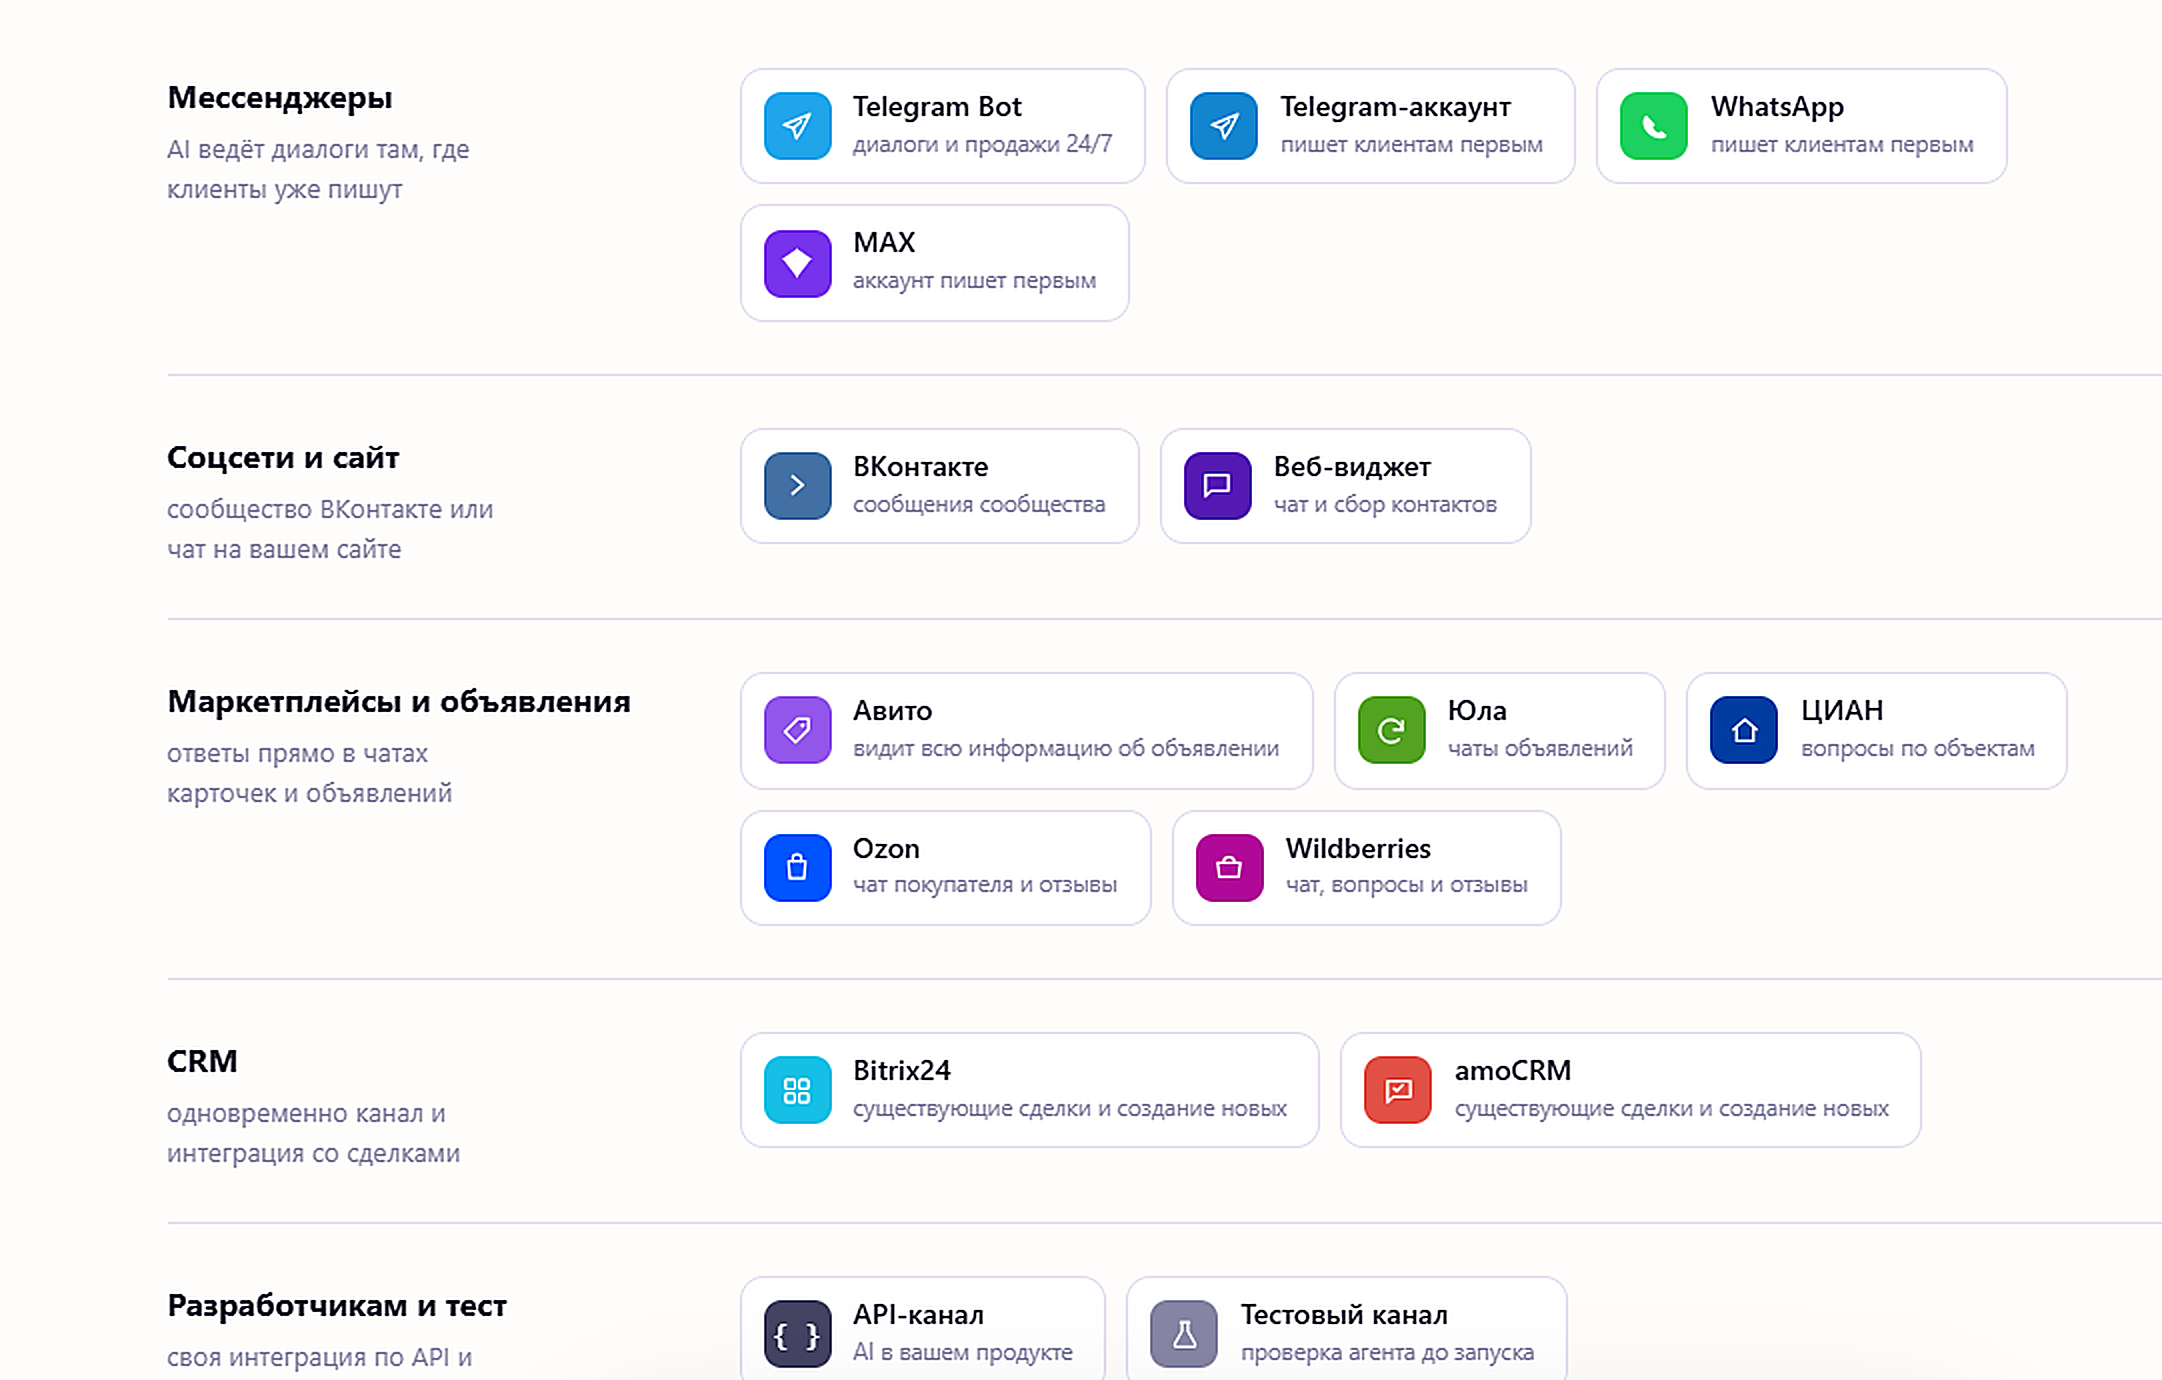Click the red amoCRM message icon

[1397, 1090]
